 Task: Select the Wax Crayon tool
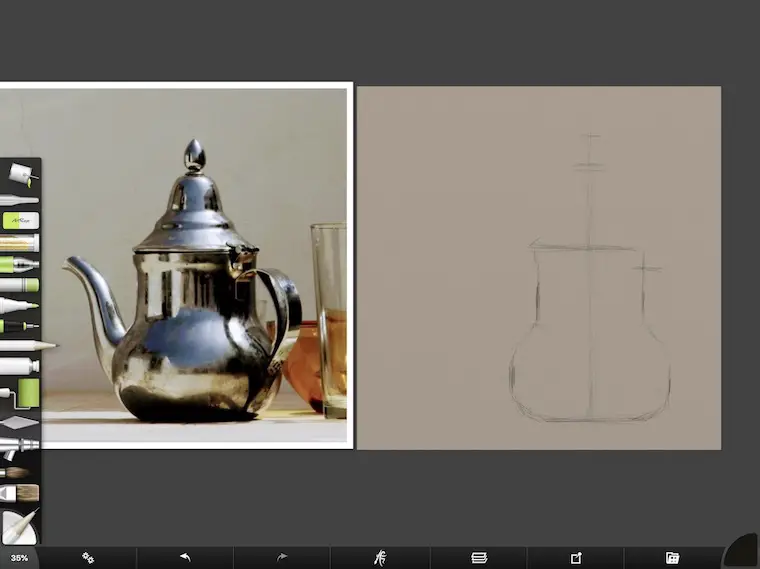[19, 285]
